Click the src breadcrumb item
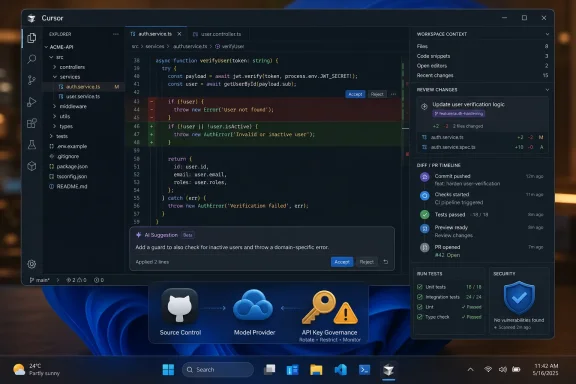The height and width of the screenshot is (384, 576). click(135, 46)
